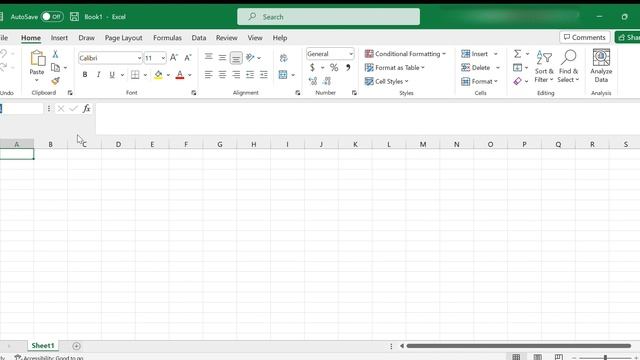Click Format cells button

(479, 81)
